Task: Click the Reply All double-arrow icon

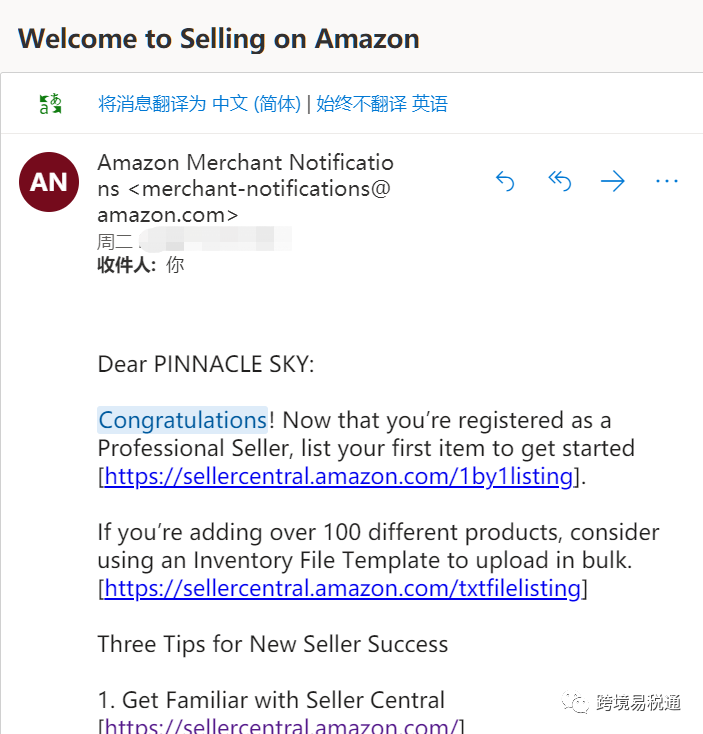Action: point(559,181)
